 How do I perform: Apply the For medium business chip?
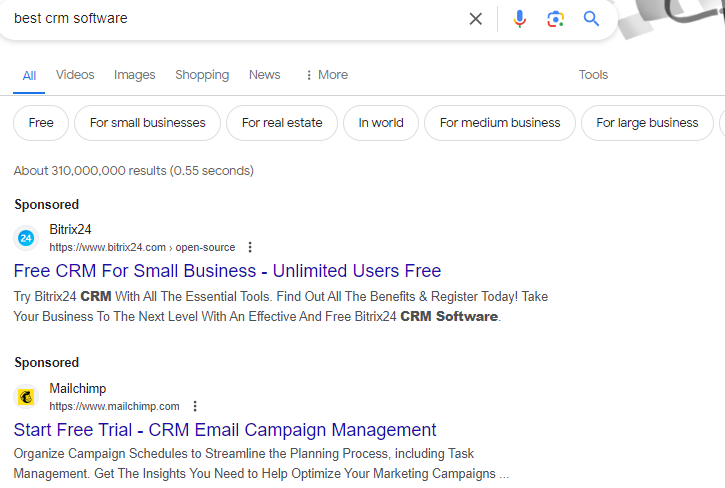point(500,123)
